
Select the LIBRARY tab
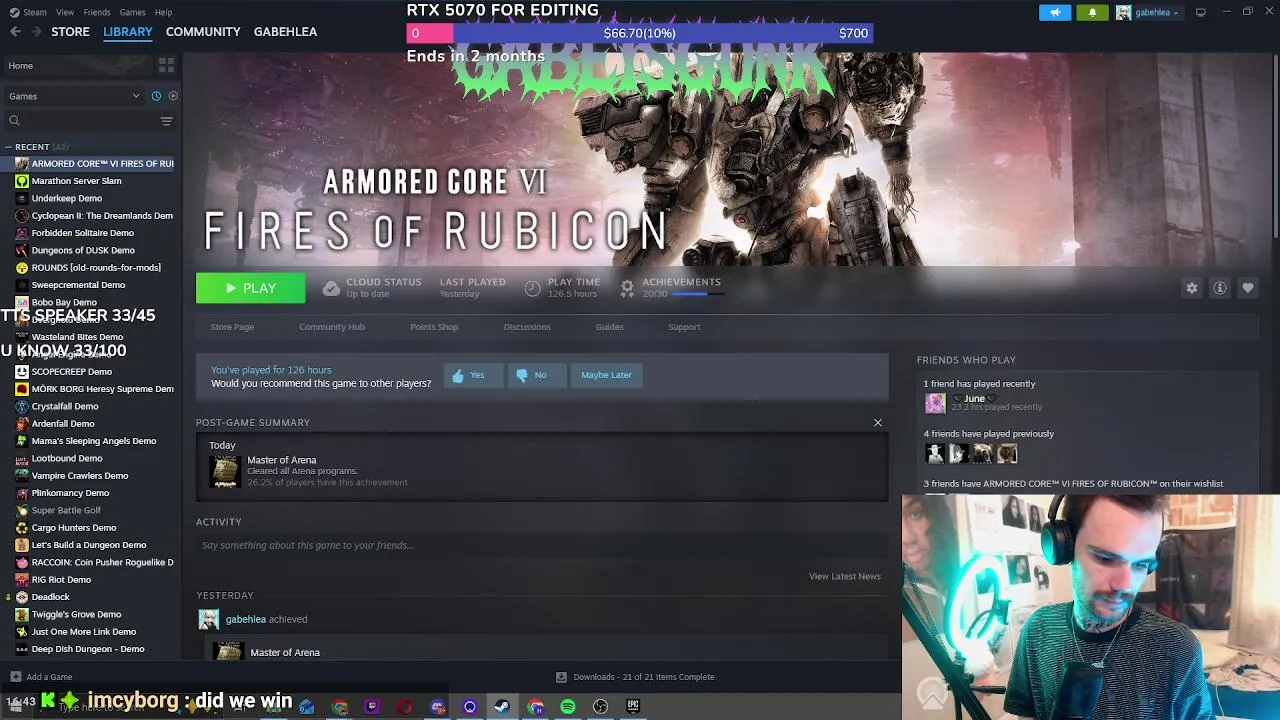128,32
